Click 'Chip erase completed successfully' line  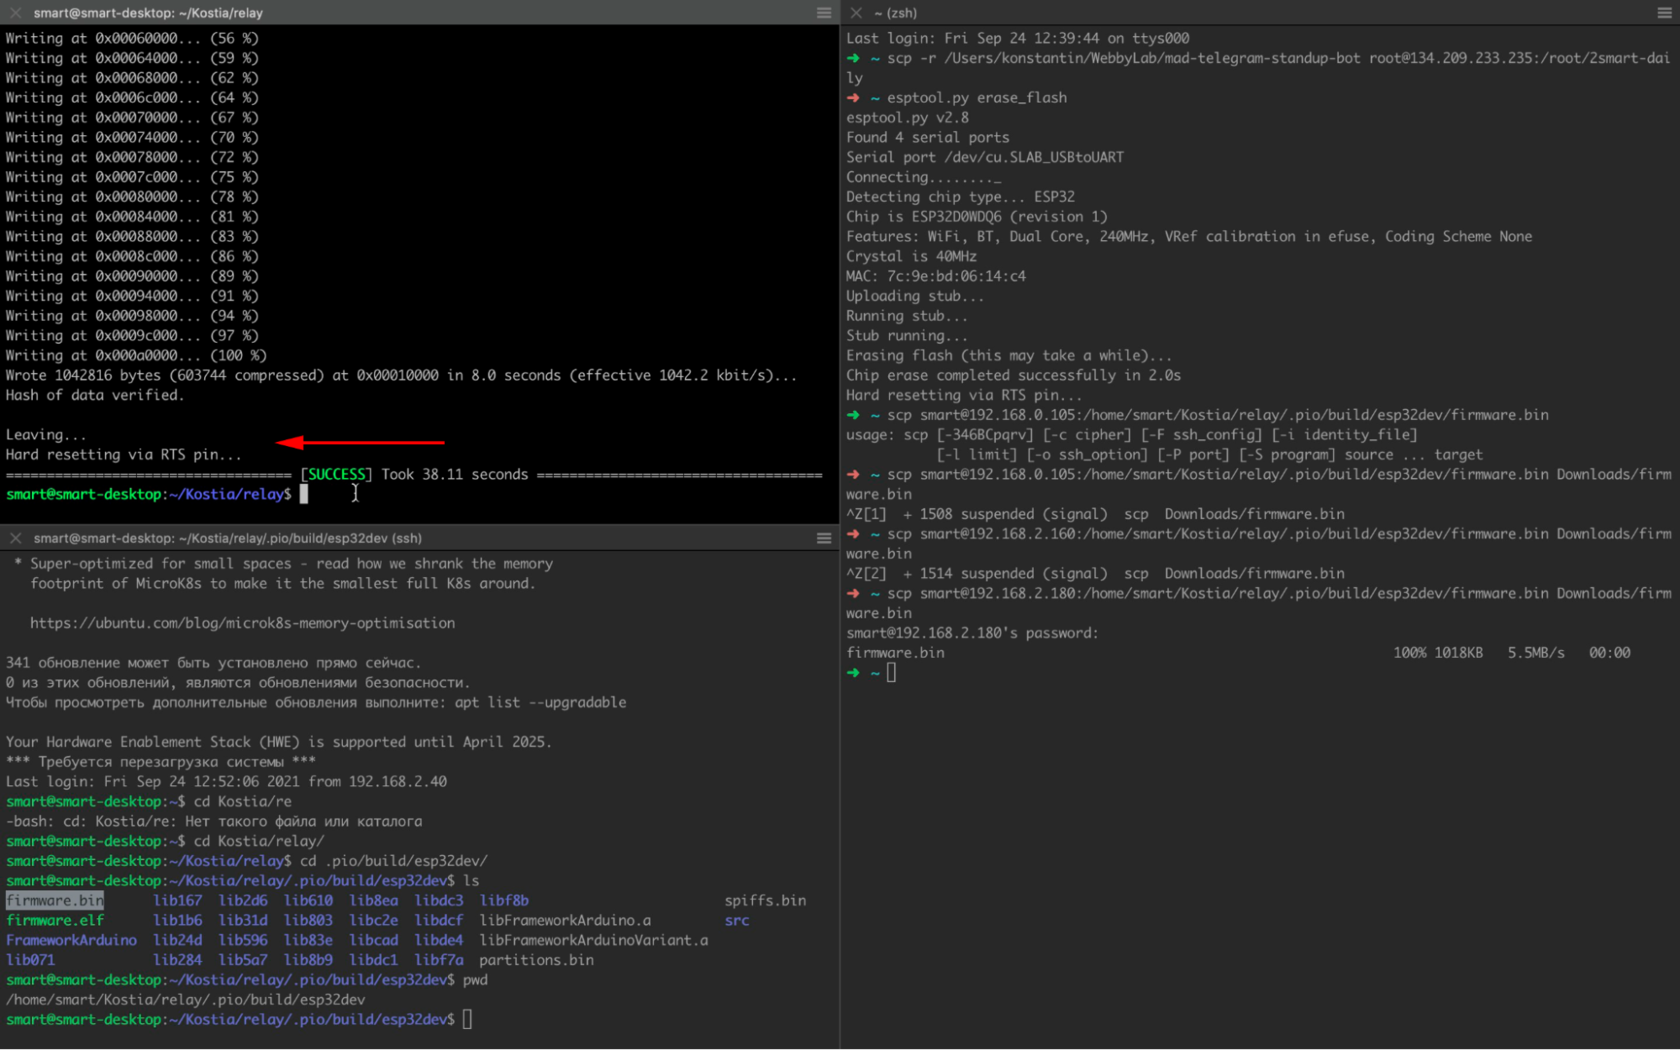[x=1013, y=375]
